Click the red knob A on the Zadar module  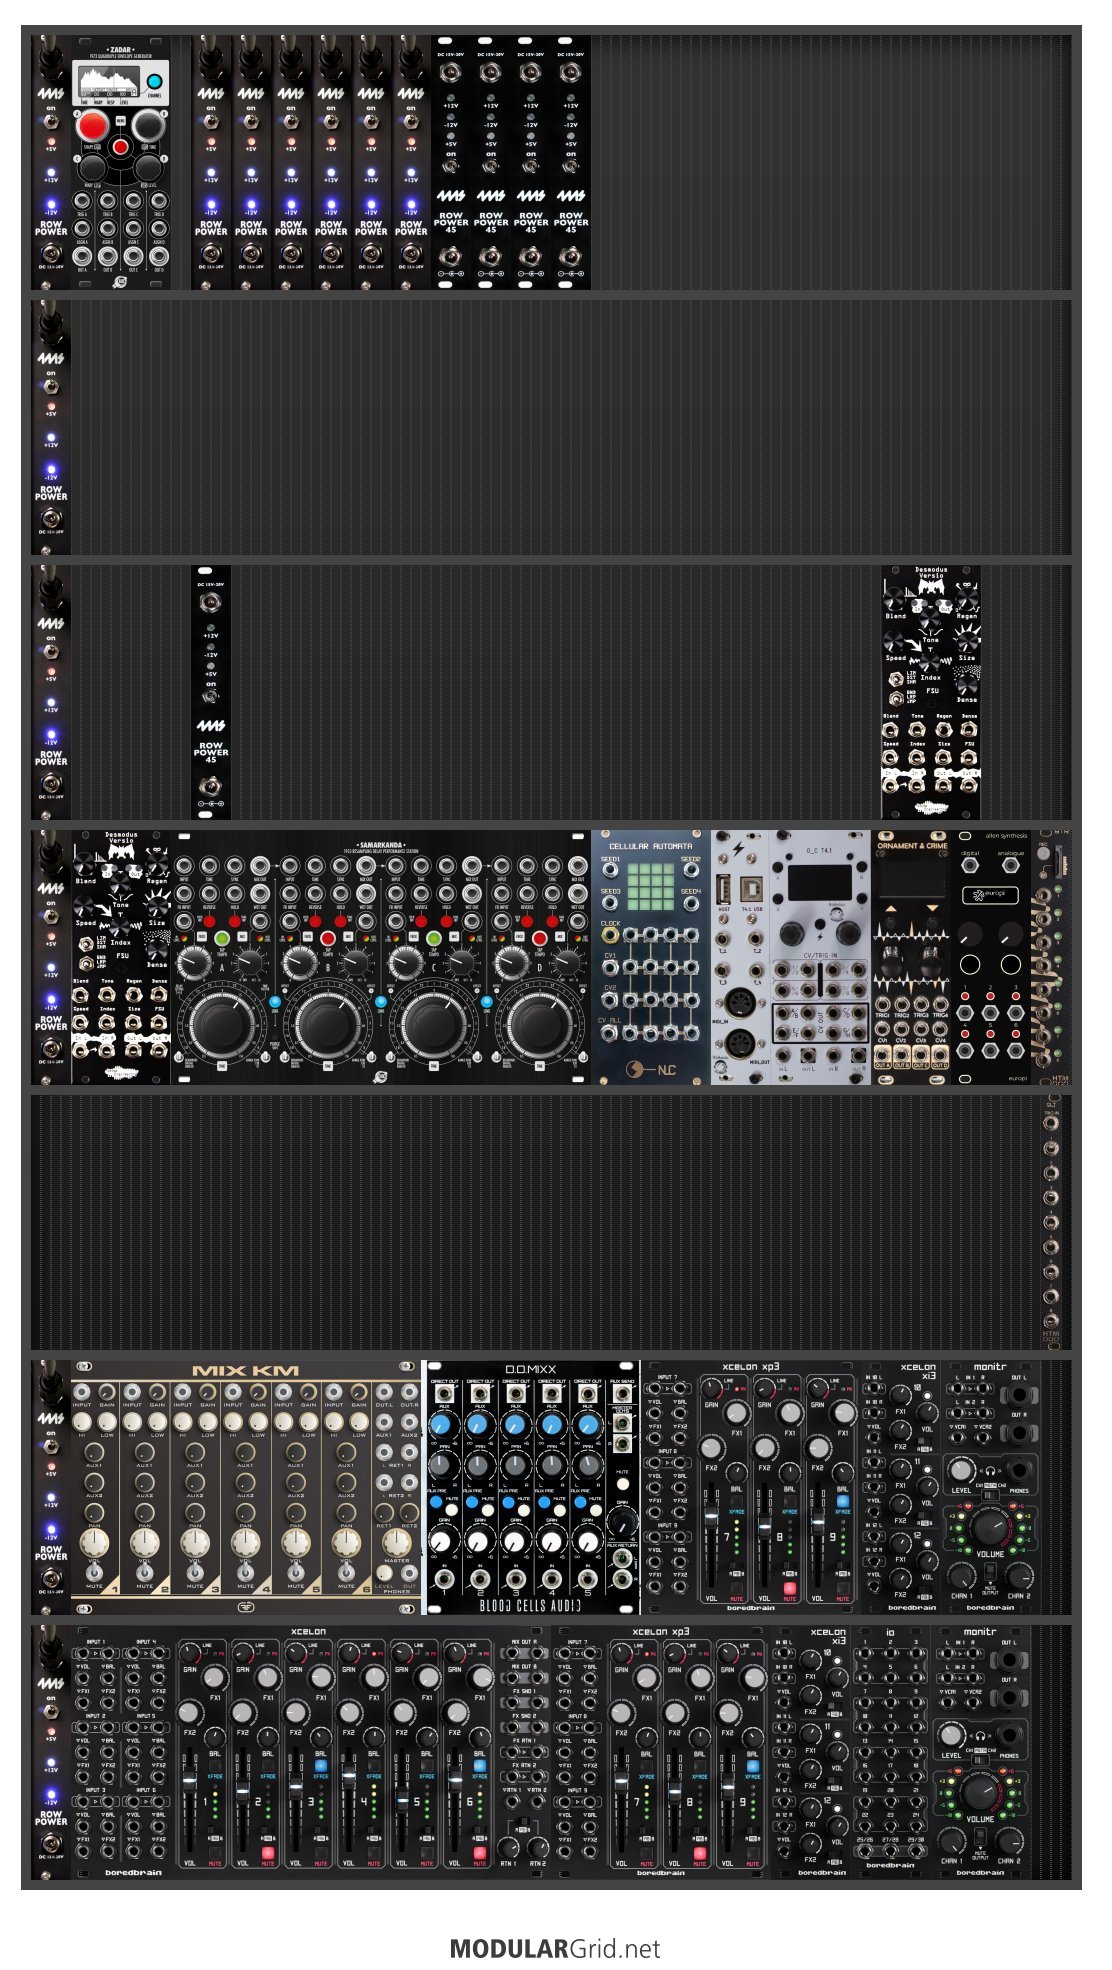click(x=92, y=126)
